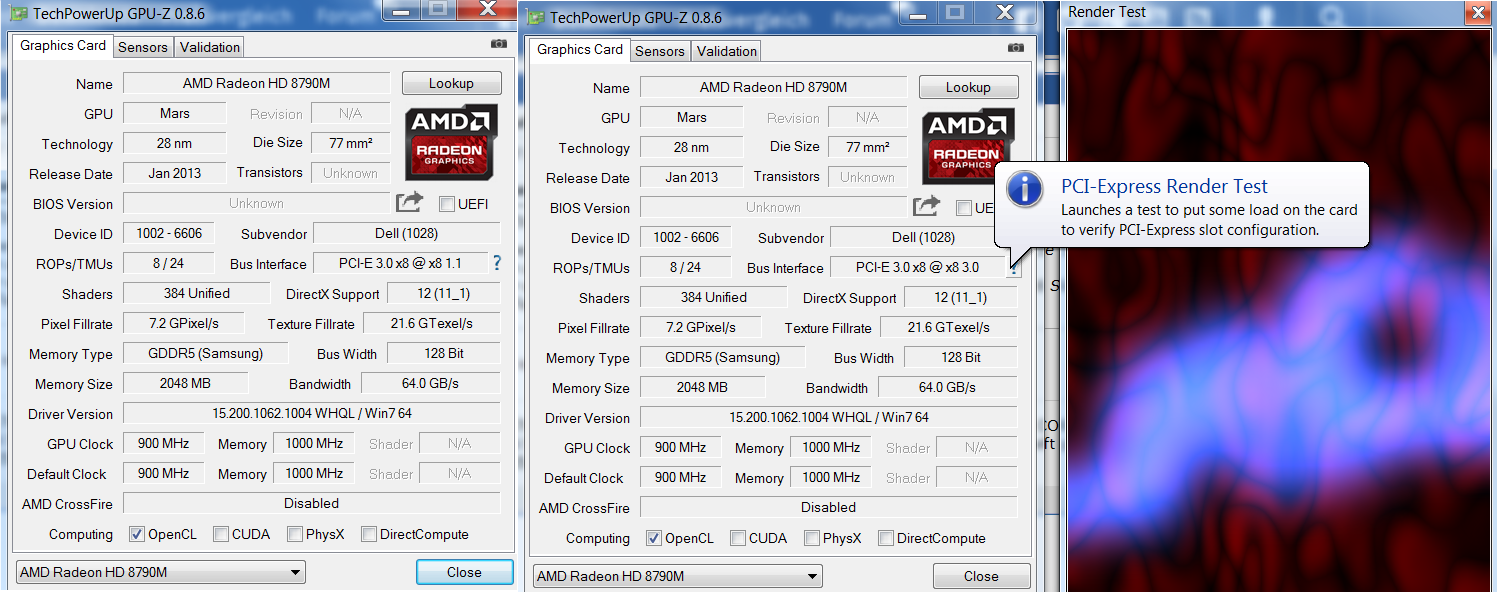Click the Close button in left GPU-Z window

pos(464,572)
